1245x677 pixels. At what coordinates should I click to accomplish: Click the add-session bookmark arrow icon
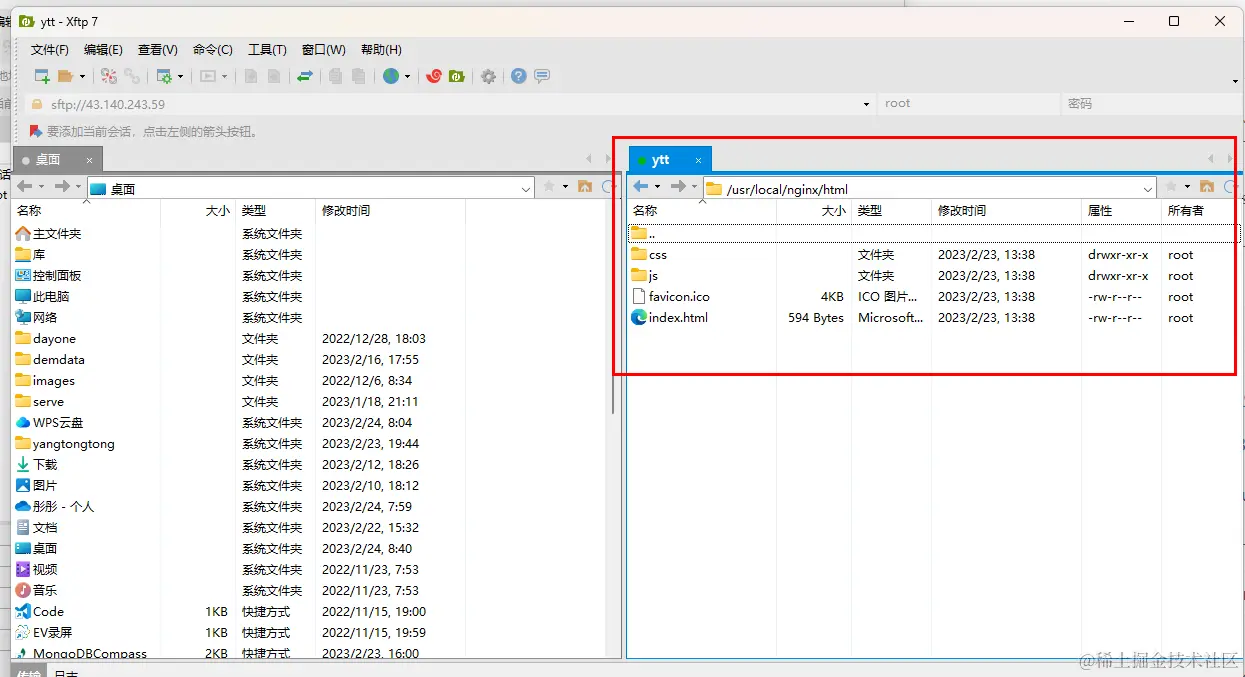click(x=36, y=131)
